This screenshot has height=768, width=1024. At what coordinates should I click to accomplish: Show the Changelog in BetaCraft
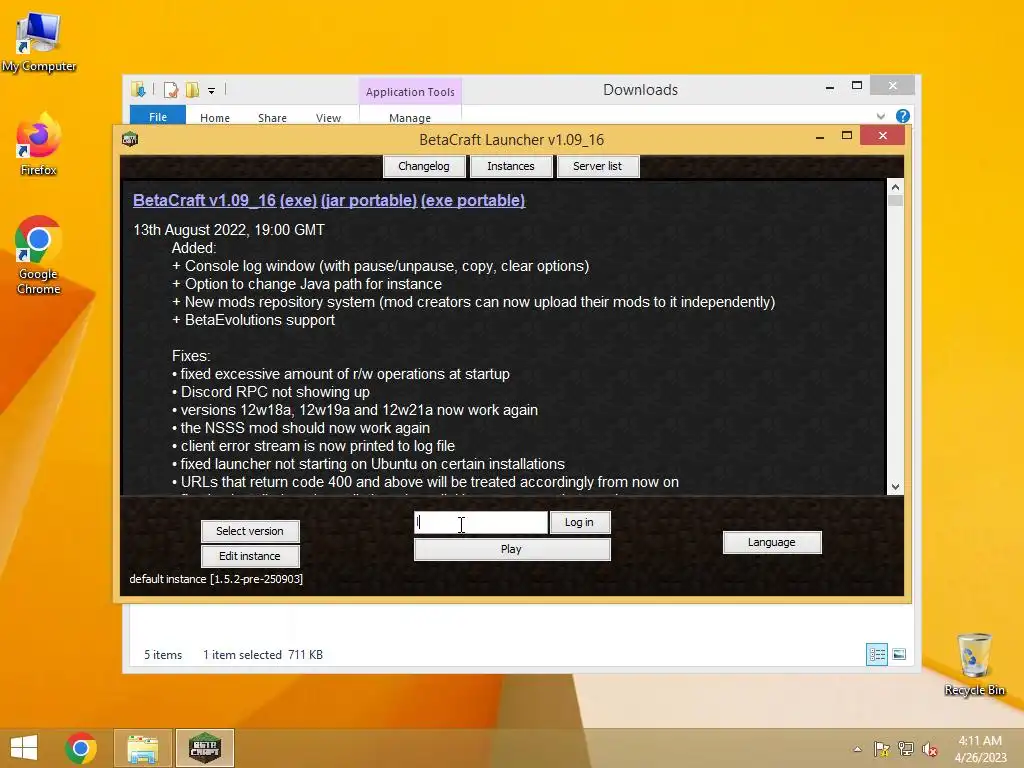click(x=424, y=166)
